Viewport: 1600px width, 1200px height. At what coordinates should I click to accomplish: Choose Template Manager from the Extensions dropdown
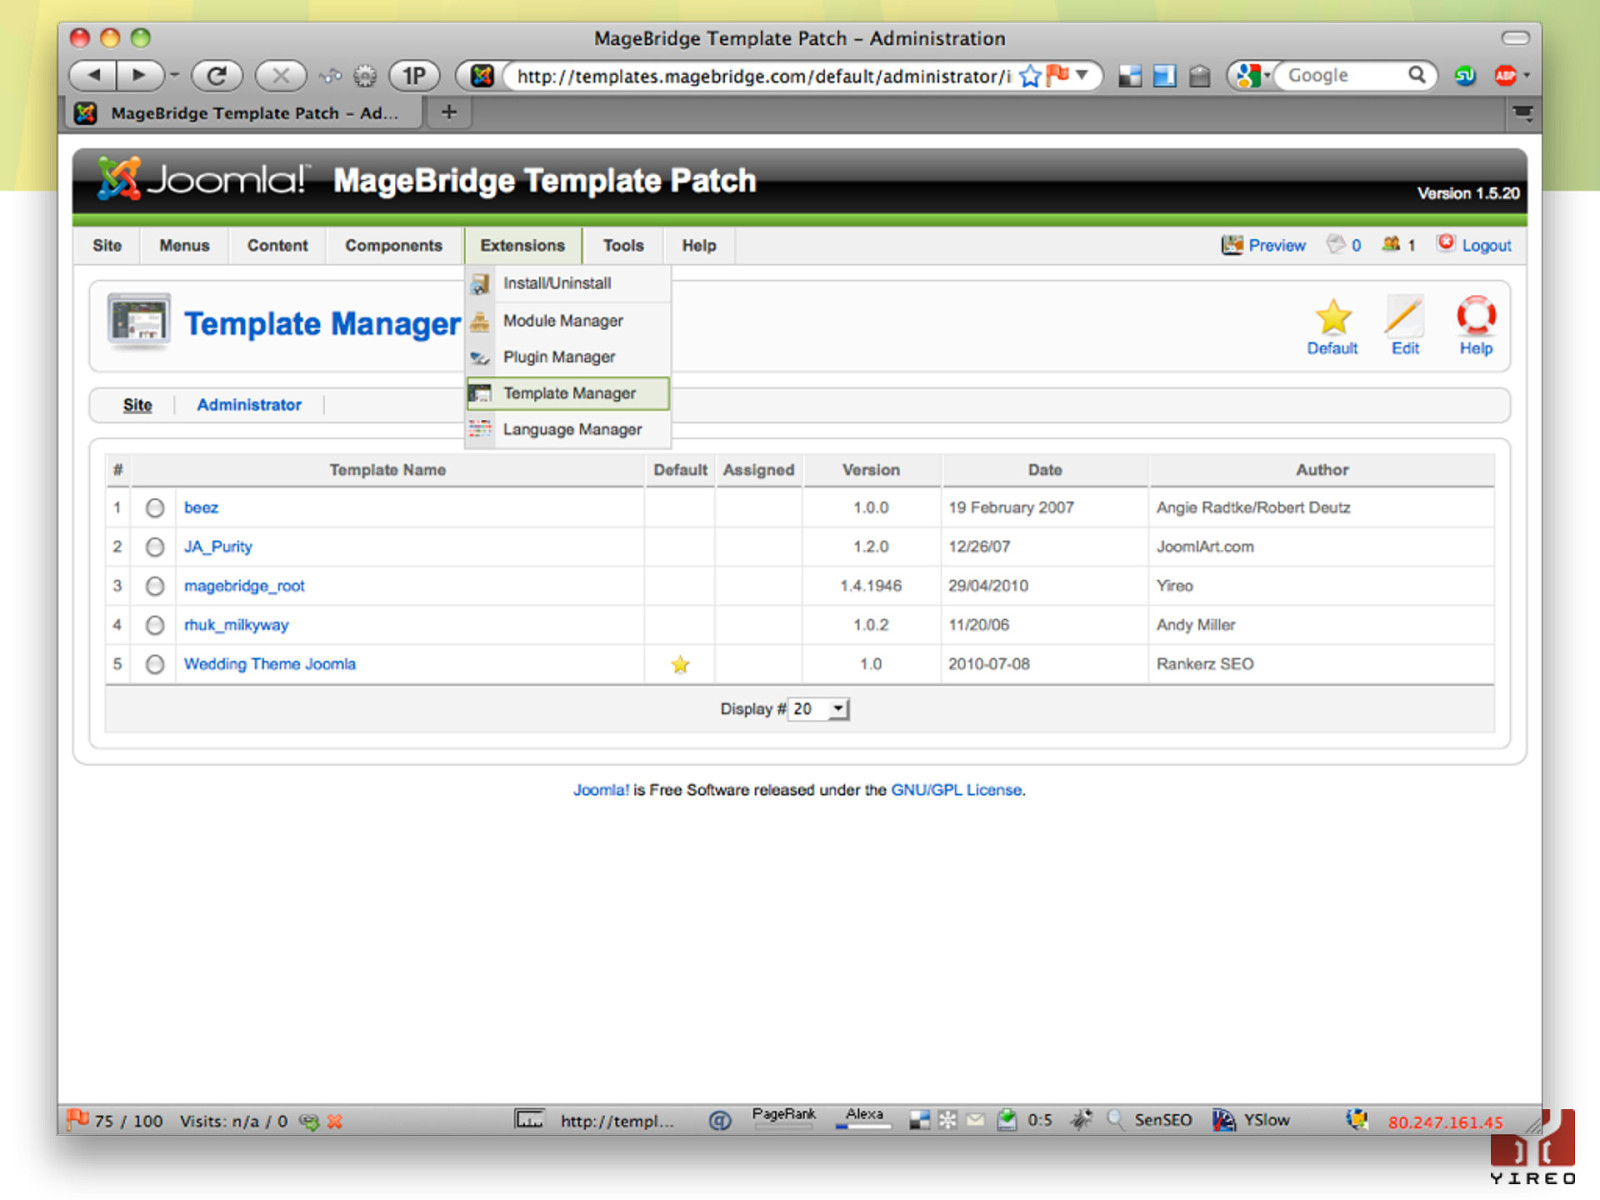point(568,393)
